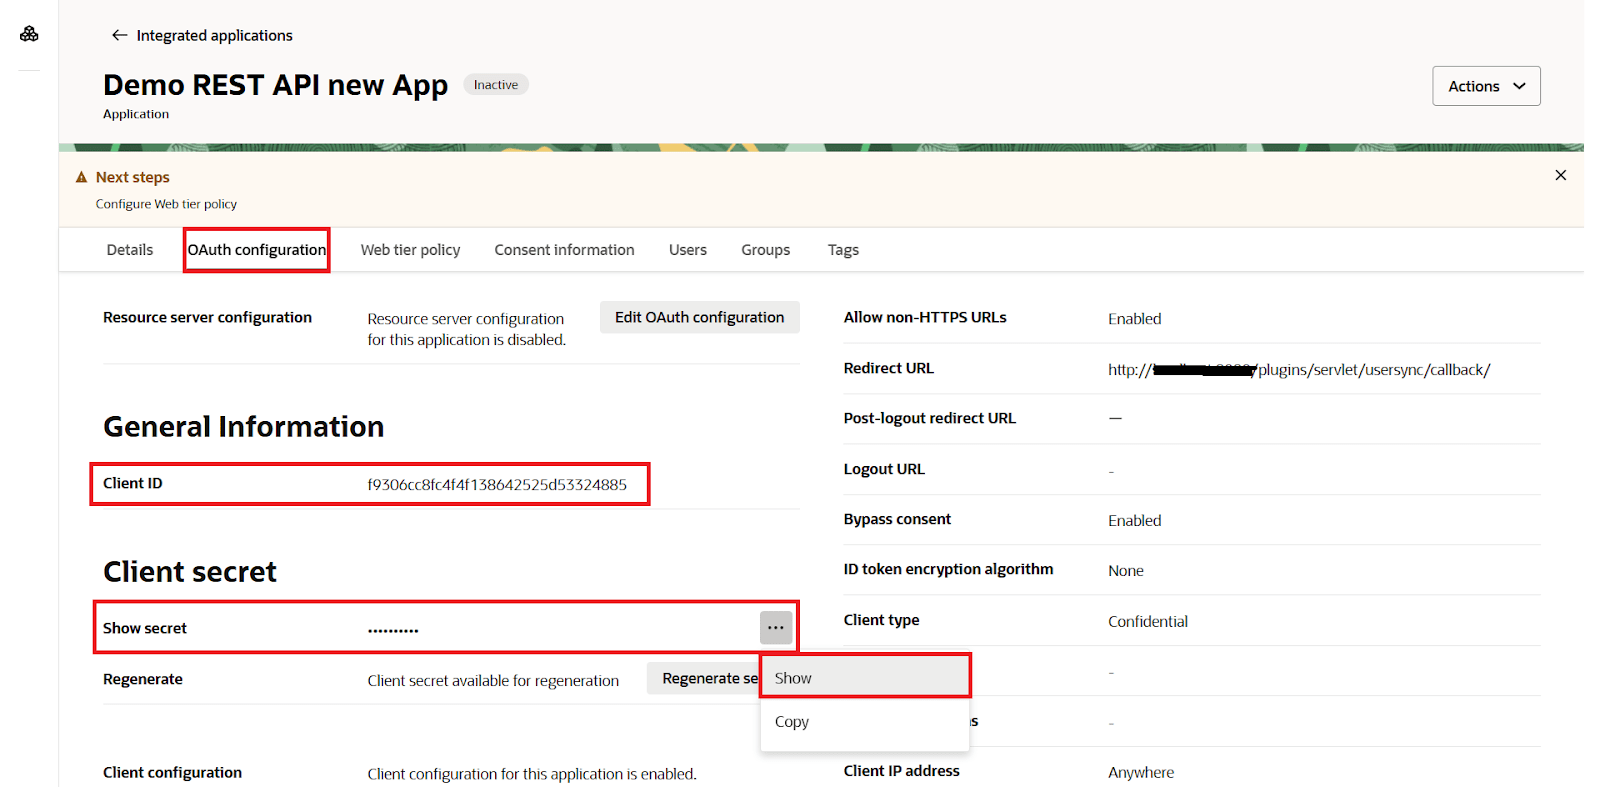
Task: Click the Client secret heading
Action: [190, 571]
